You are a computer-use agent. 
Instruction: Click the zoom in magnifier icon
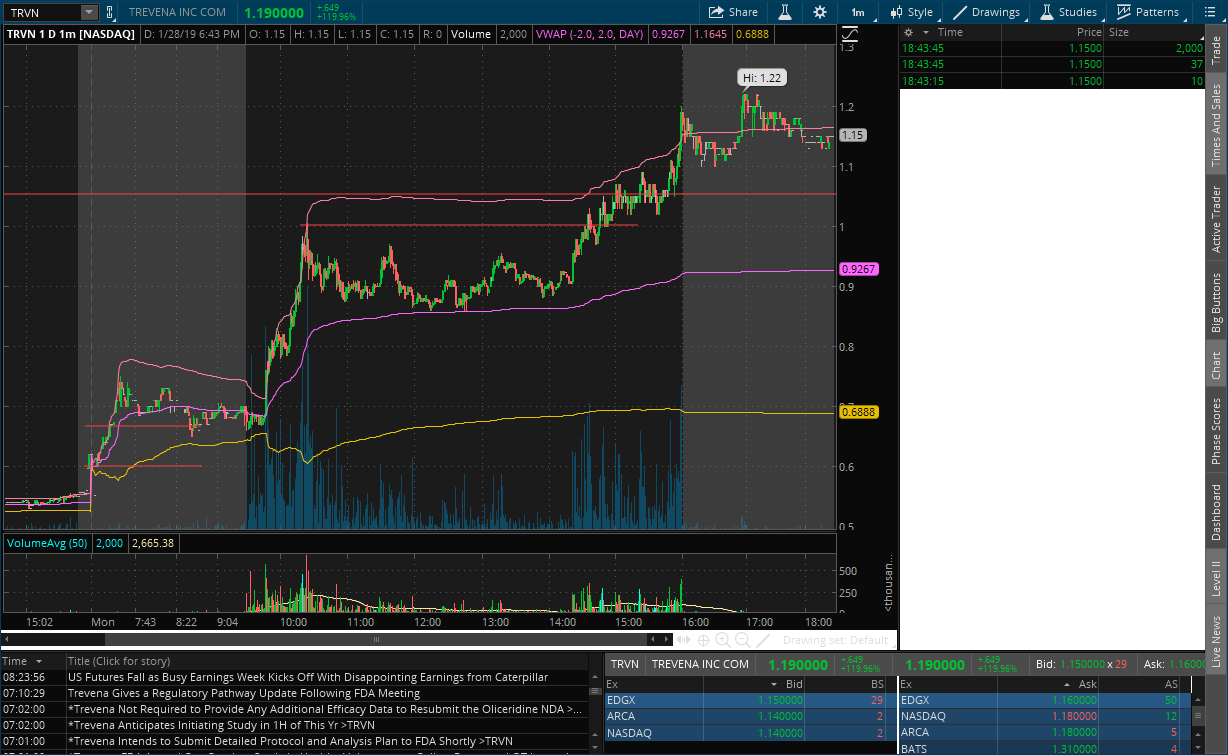click(723, 640)
